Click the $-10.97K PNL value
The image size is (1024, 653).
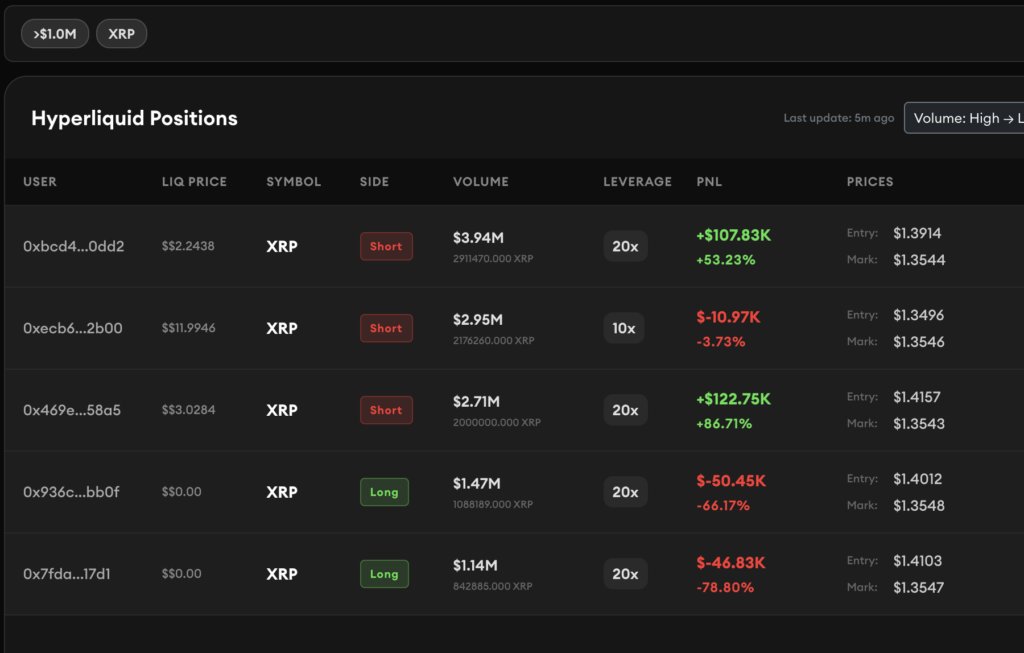pos(728,317)
